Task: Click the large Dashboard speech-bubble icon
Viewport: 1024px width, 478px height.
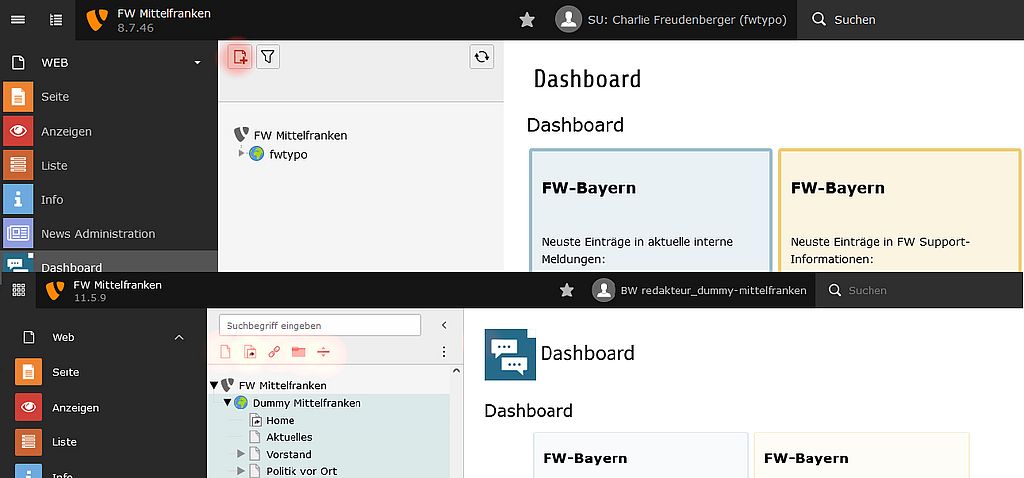Action: pos(510,355)
